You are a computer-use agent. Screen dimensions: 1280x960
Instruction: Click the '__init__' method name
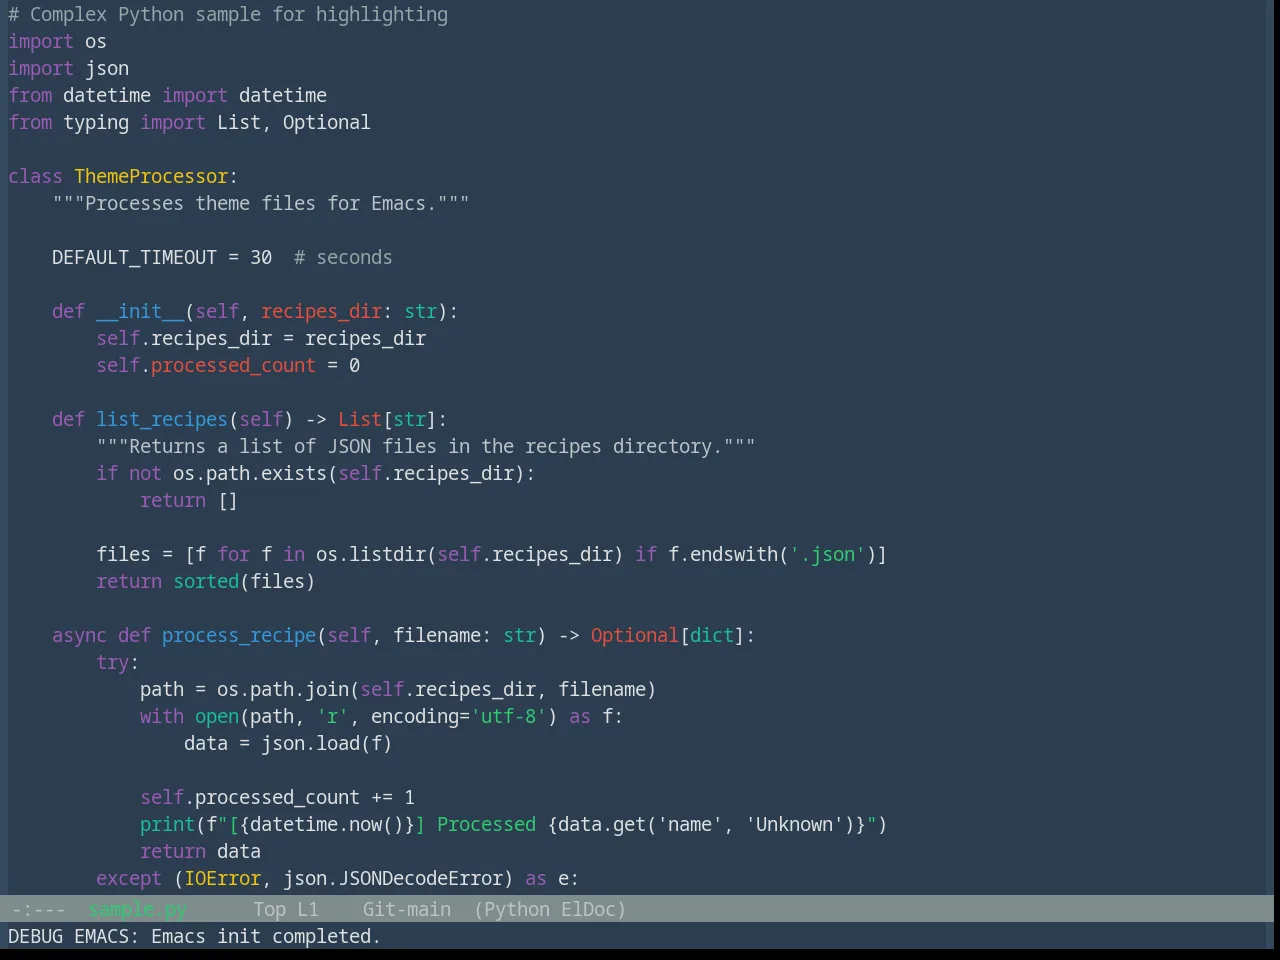coord(140,312)
